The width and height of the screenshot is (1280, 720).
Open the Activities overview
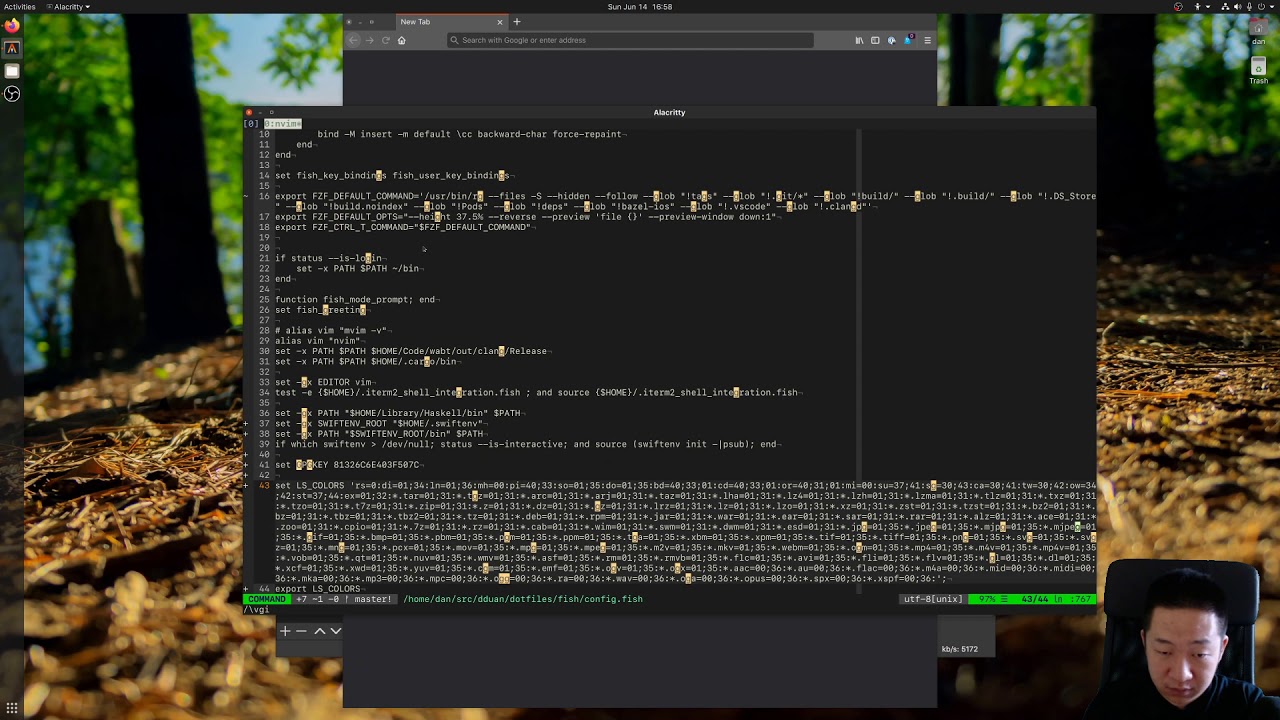click(x=19, y=7)
